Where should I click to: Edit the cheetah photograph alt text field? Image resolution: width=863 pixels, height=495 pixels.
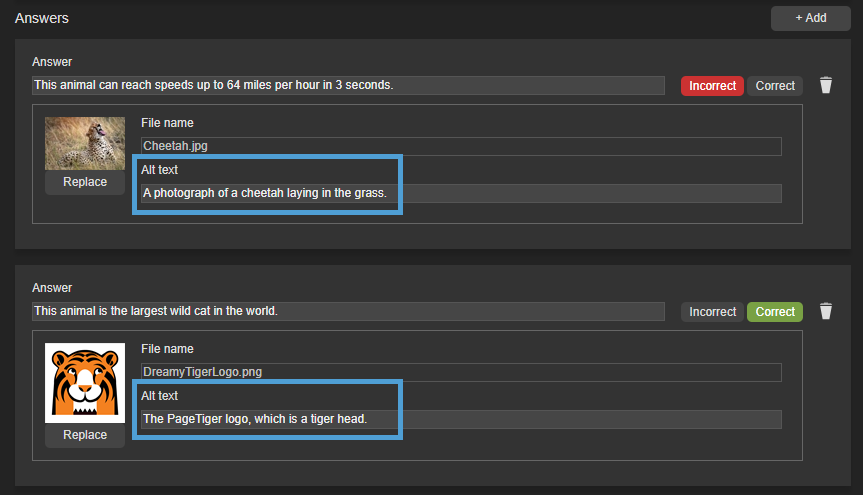coord(460,193)
